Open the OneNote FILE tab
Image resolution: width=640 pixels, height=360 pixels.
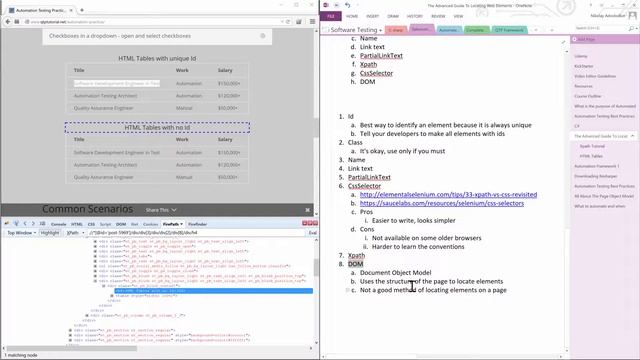coord(331,16)
